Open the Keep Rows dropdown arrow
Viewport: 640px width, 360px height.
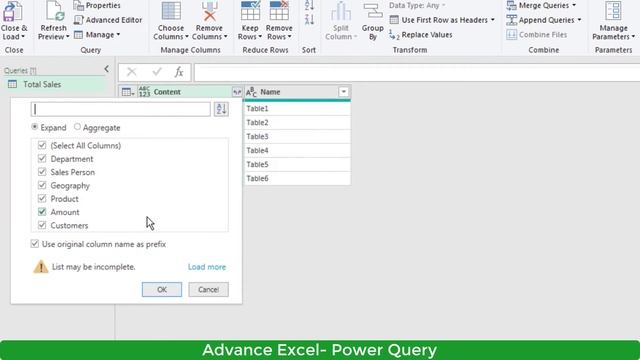click(260, 37)
